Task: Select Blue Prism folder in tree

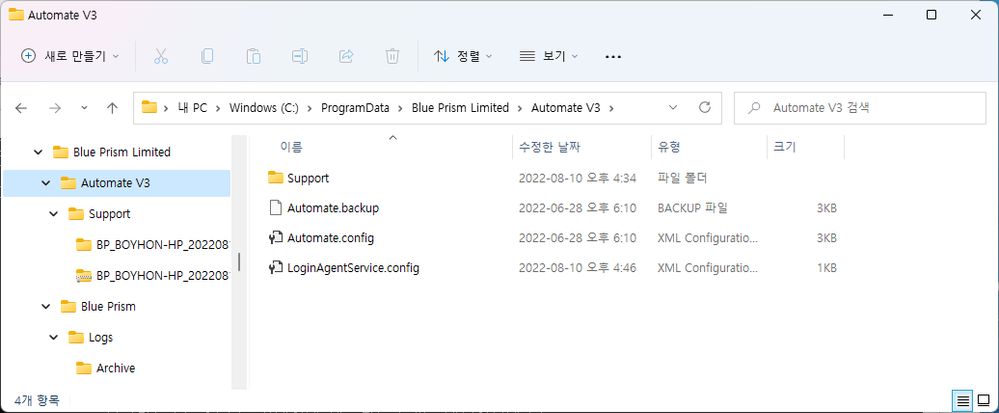Action: tap(108, 307)
